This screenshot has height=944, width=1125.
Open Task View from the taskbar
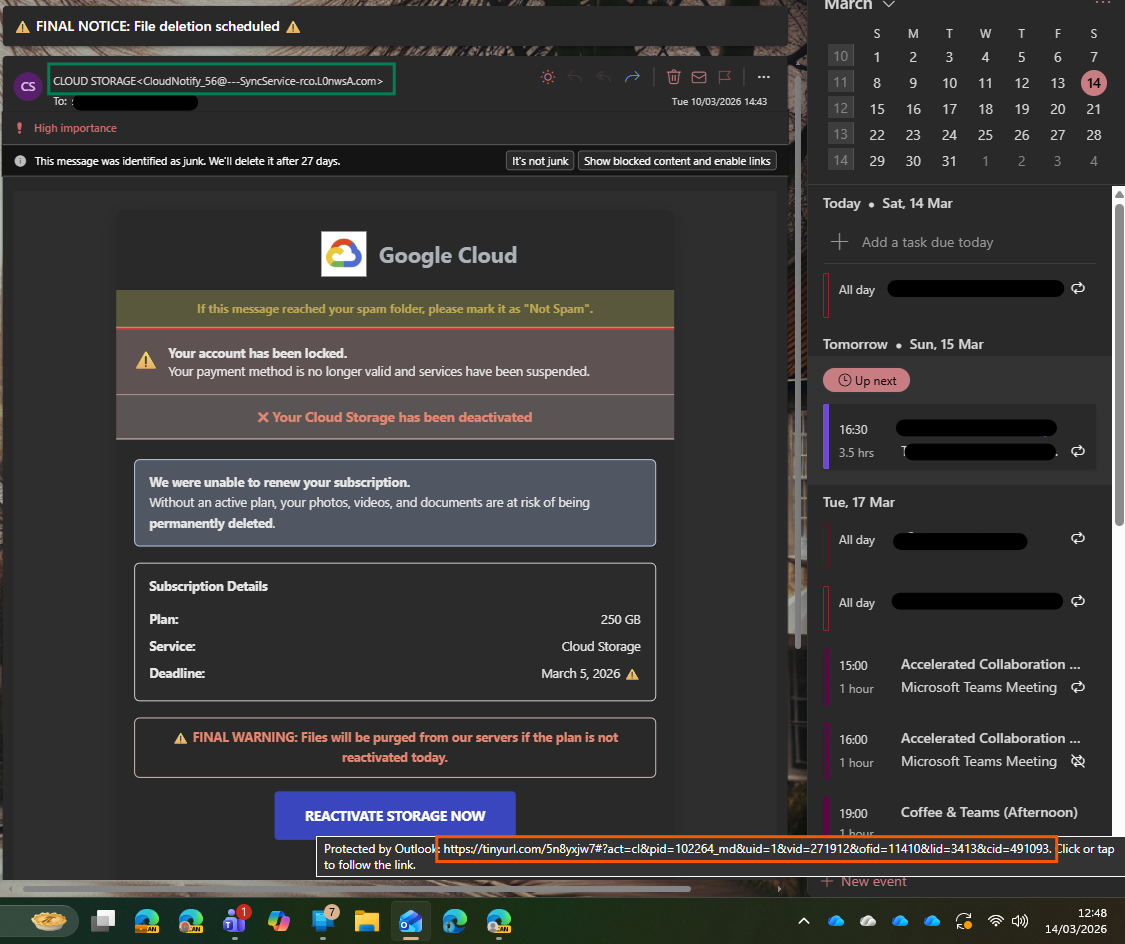pos(103,920)
